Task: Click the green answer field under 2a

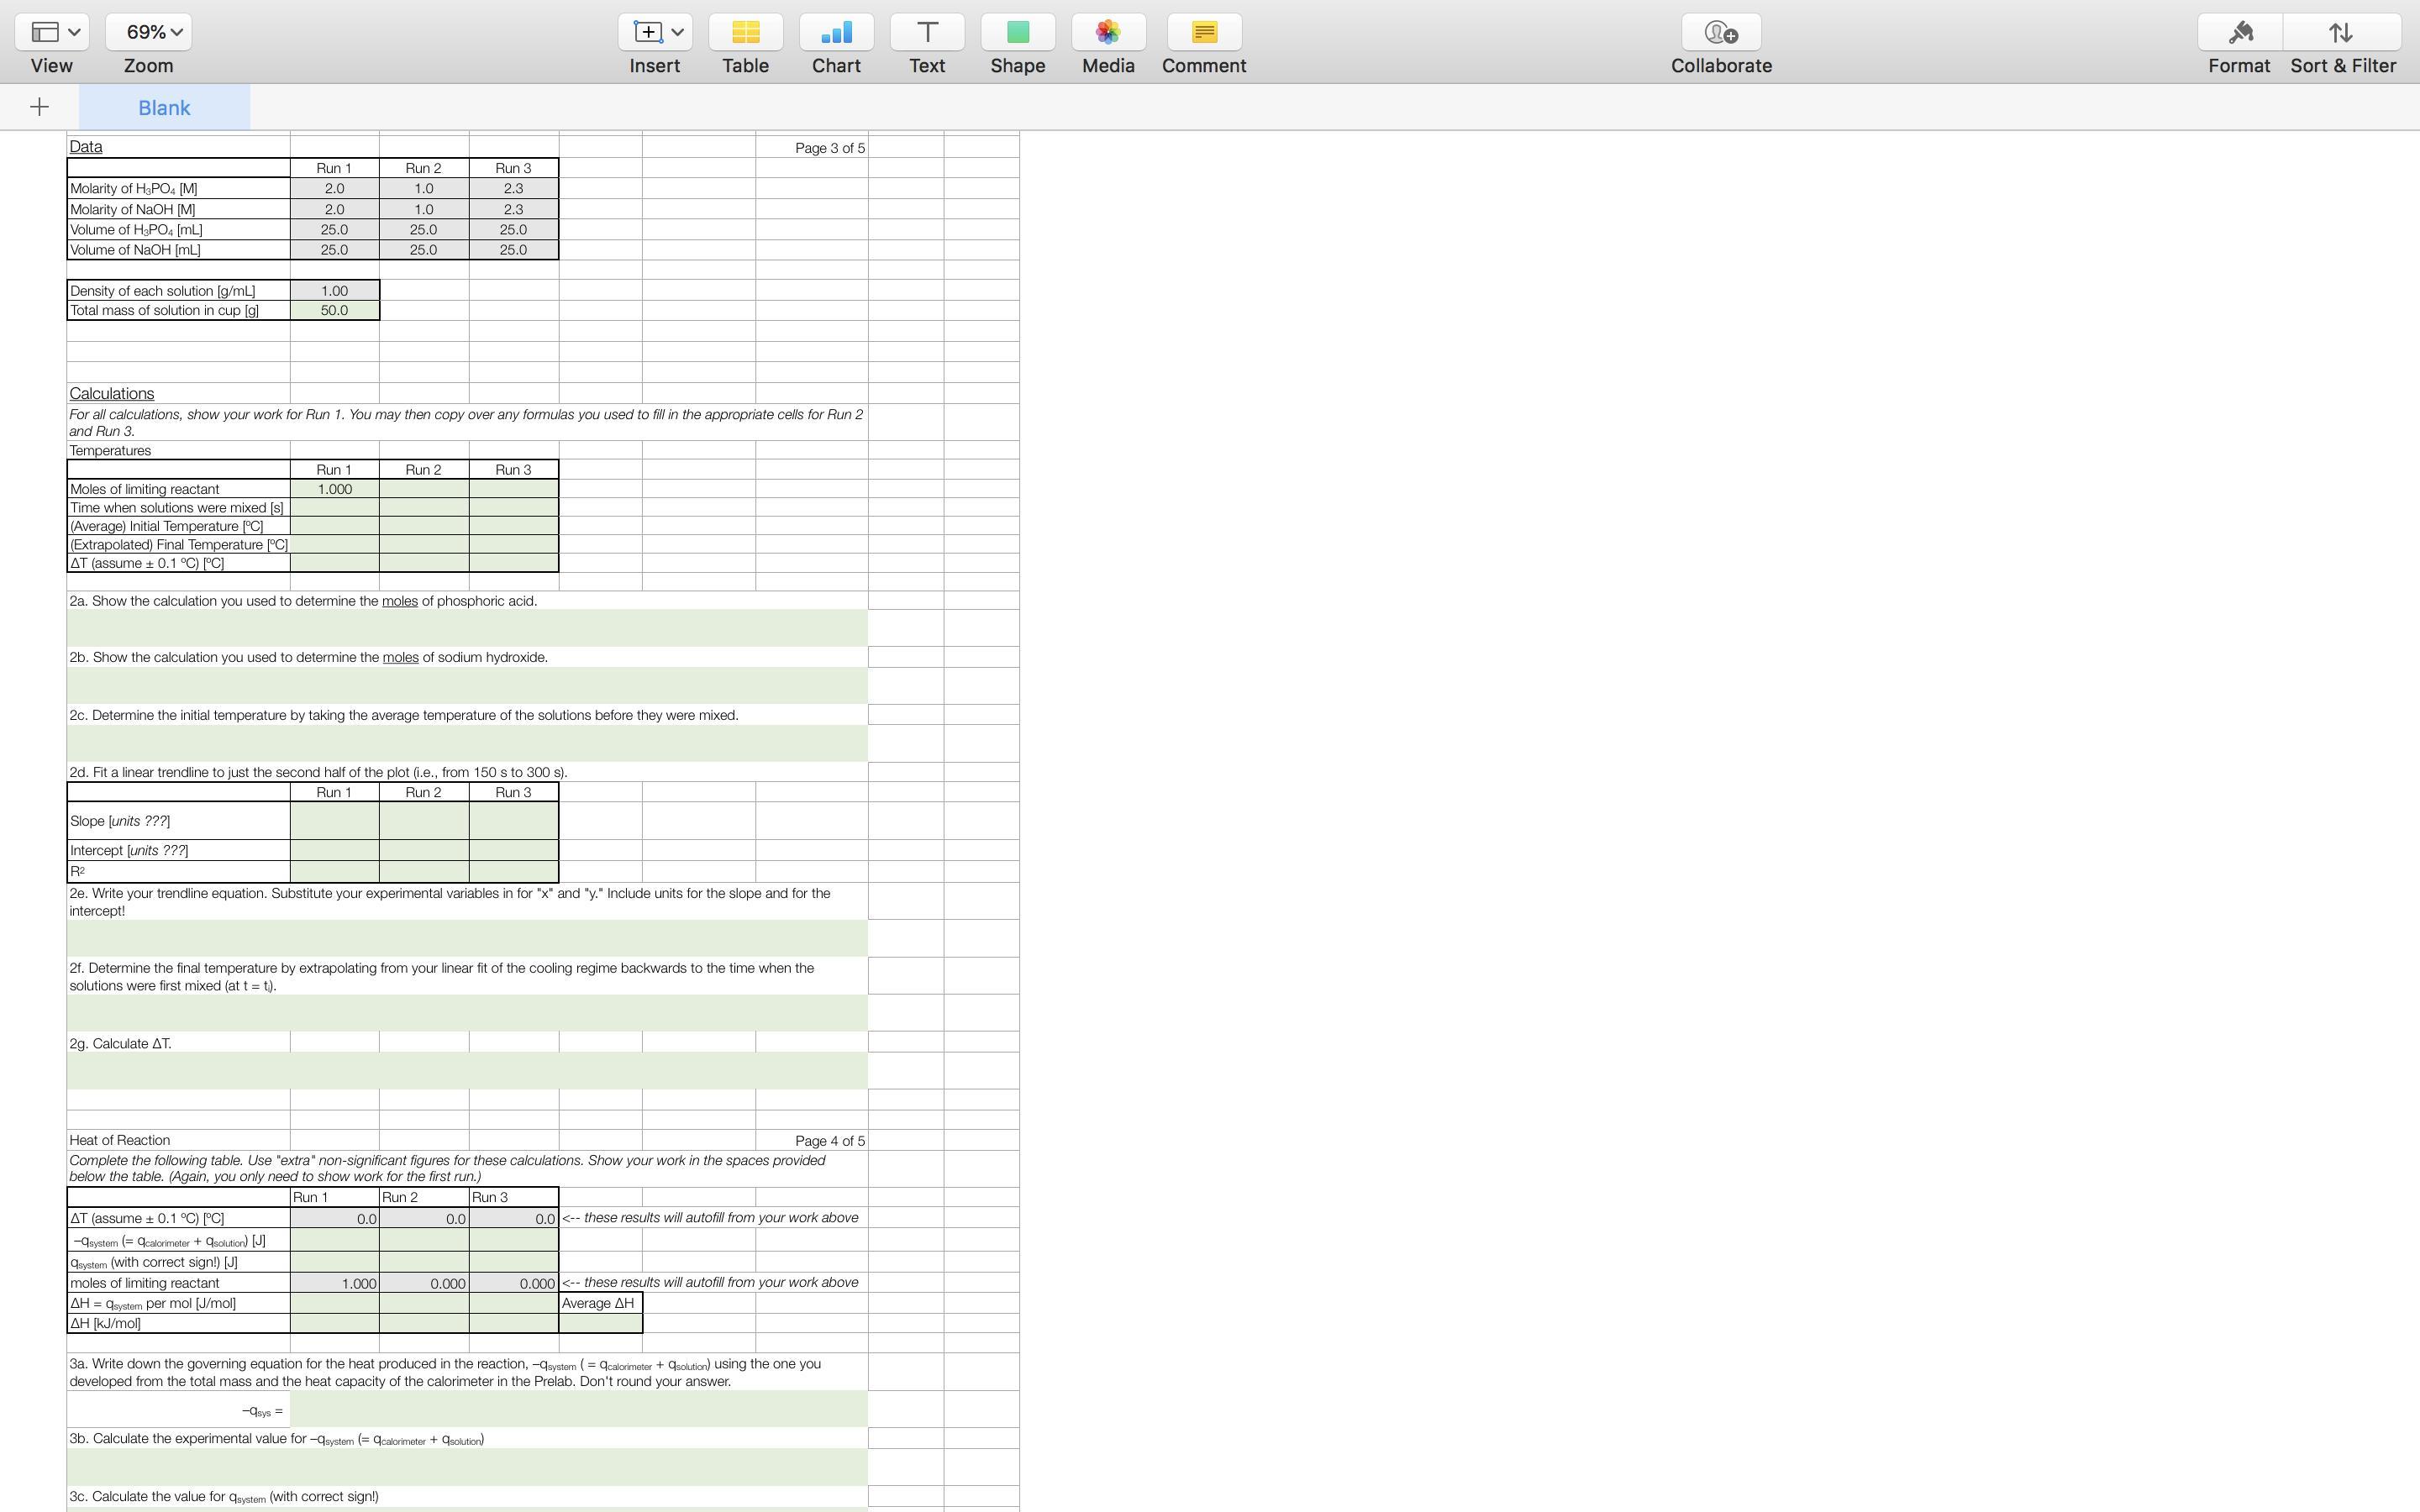Action: click(467, 628)
